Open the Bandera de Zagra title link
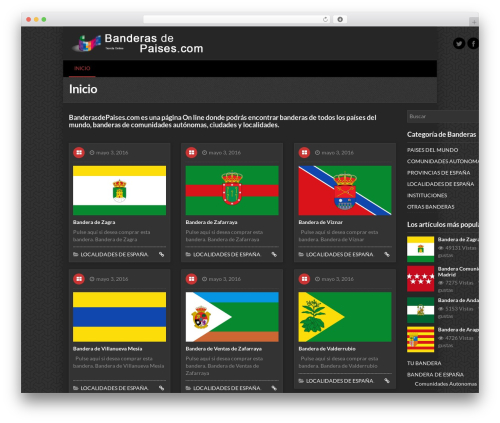 click(x=94, y=222)
